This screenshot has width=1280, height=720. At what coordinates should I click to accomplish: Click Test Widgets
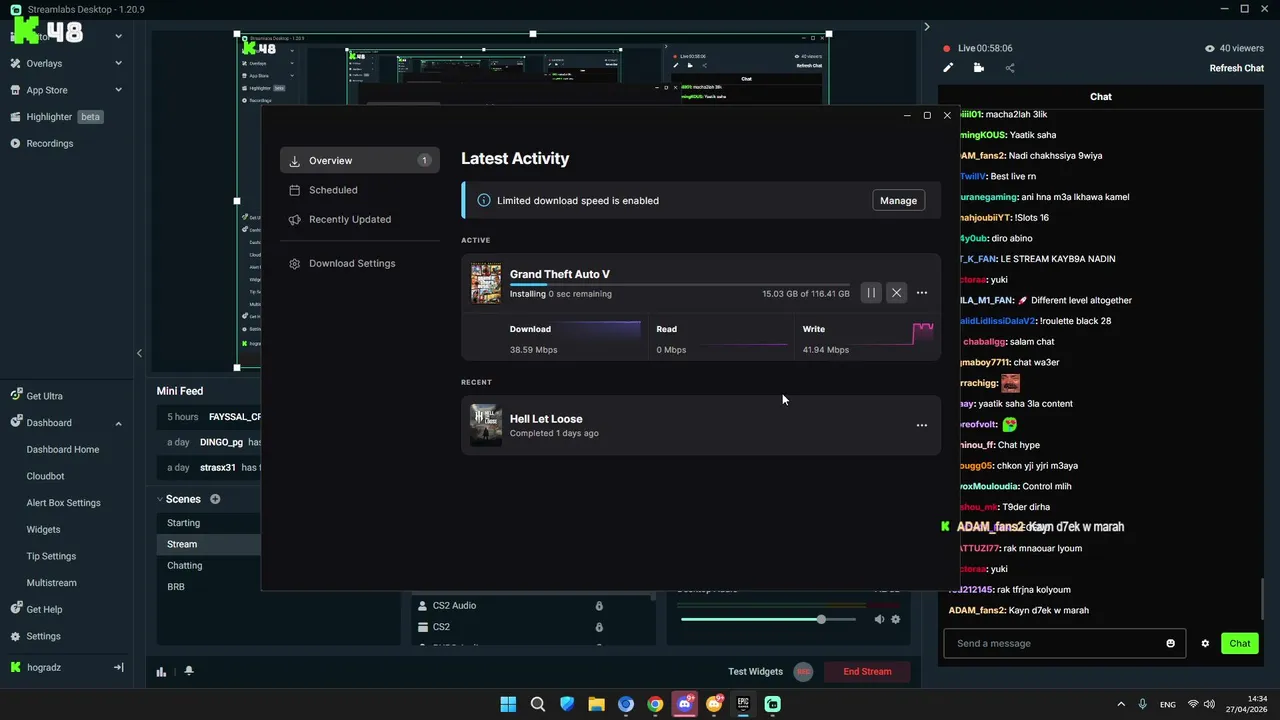click(x=755, y=671)
